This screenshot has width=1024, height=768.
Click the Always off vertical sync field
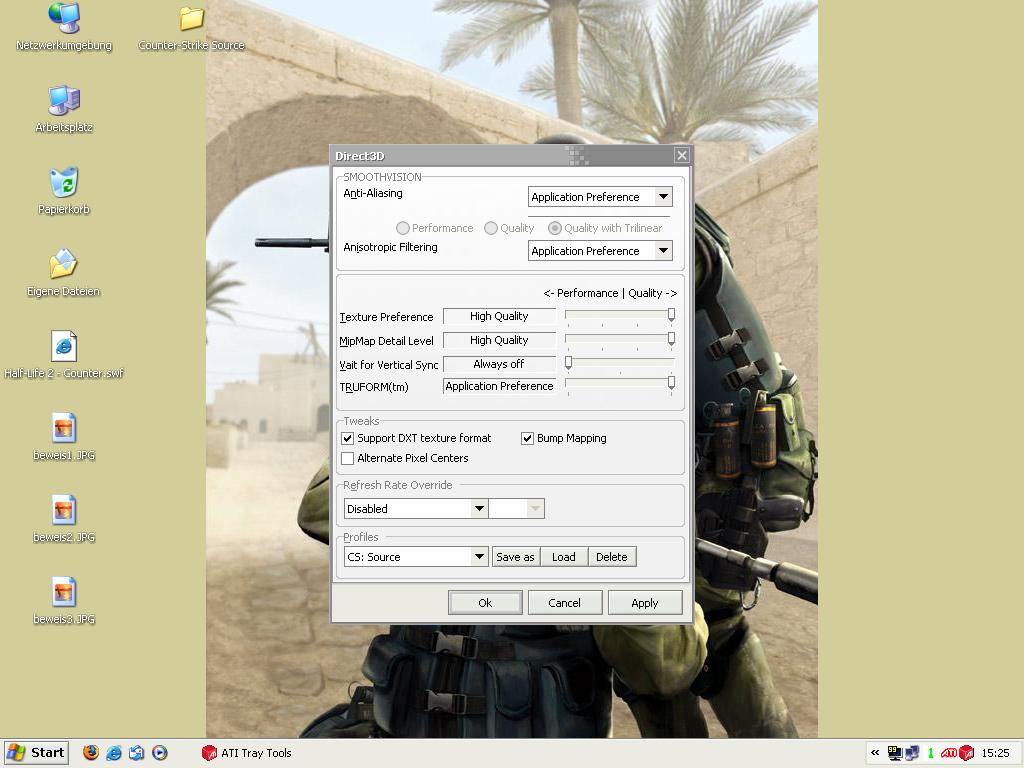click(499, 364)
